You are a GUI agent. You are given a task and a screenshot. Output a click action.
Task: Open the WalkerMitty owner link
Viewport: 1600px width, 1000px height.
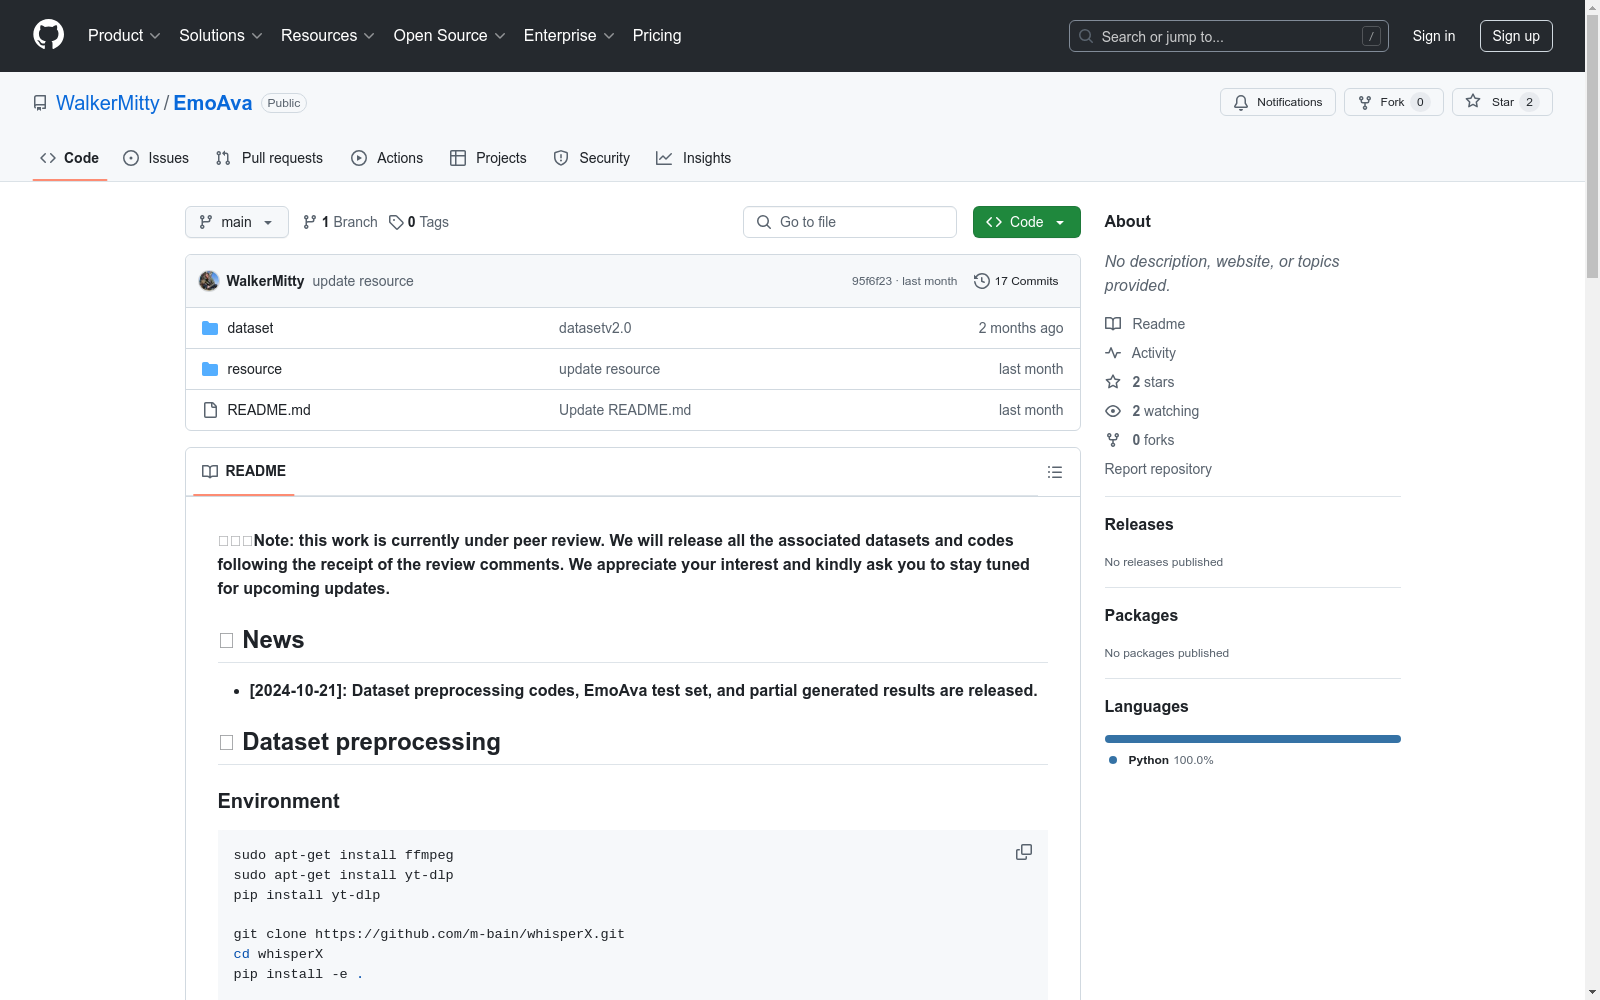[108, 103]
